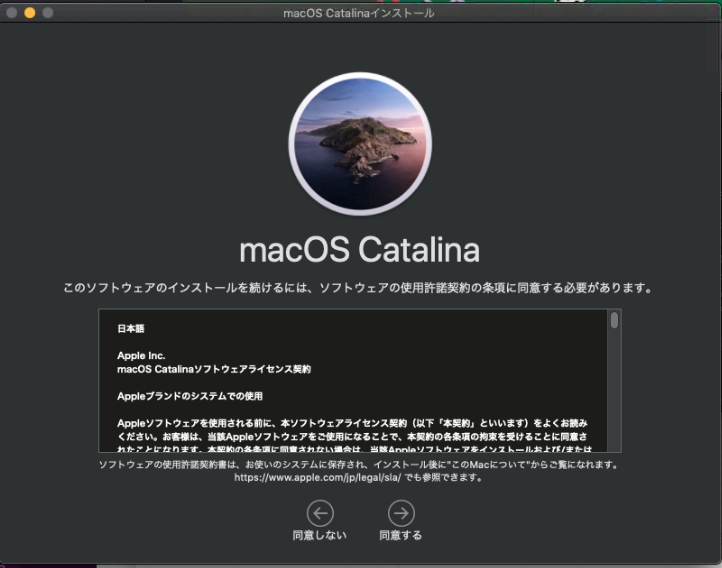Image resolution: width=722 pixels, height=568 pixels.
Task: Click the 日本語 heading in license
Action: tap(131, 329)
